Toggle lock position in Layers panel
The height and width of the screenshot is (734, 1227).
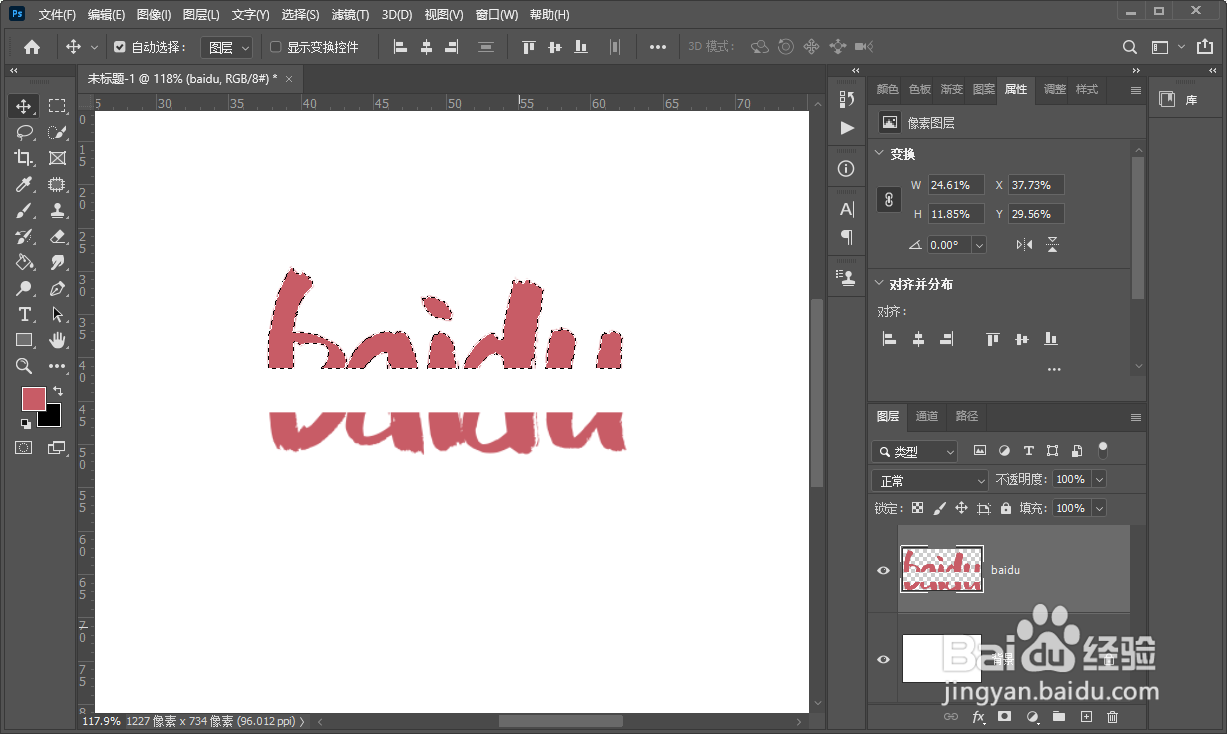961,508
